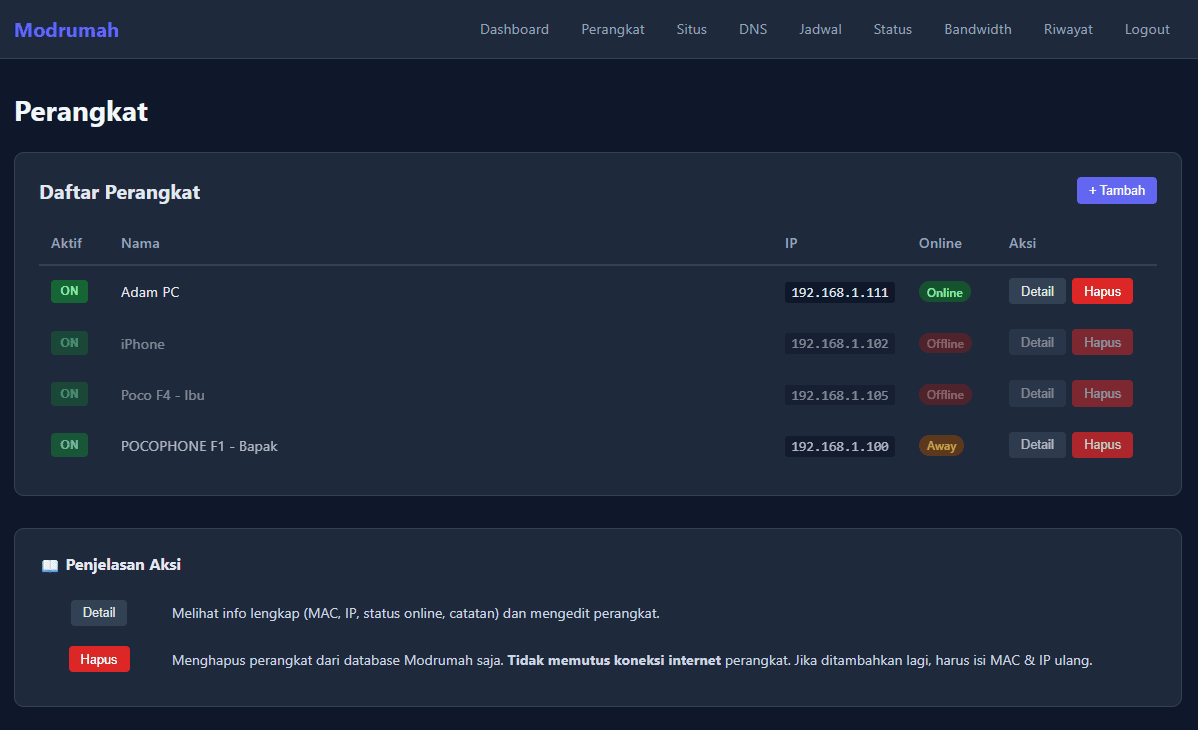Click the book icon beside Penjelasan Aksi
The width and height of the screenshot is (1198, 730).
click(x=50, y=566)
